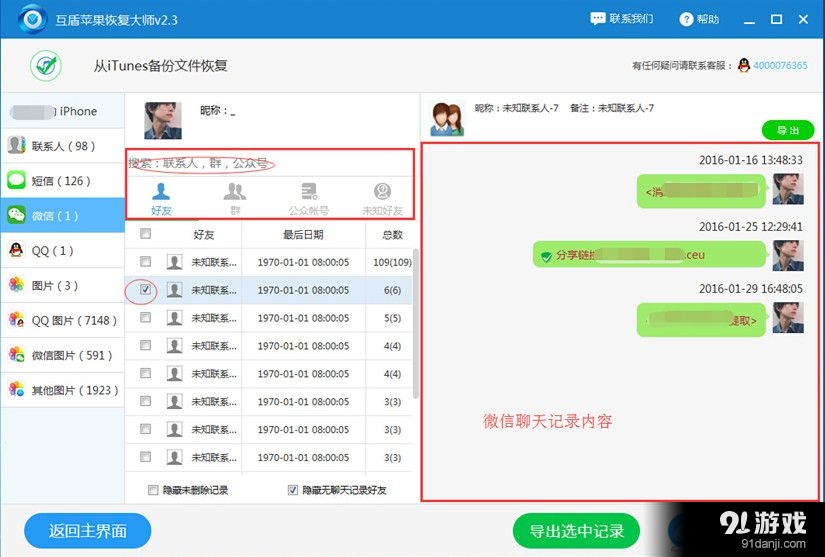Toggle the select-all checkbox in table header

tap(146, 234)
